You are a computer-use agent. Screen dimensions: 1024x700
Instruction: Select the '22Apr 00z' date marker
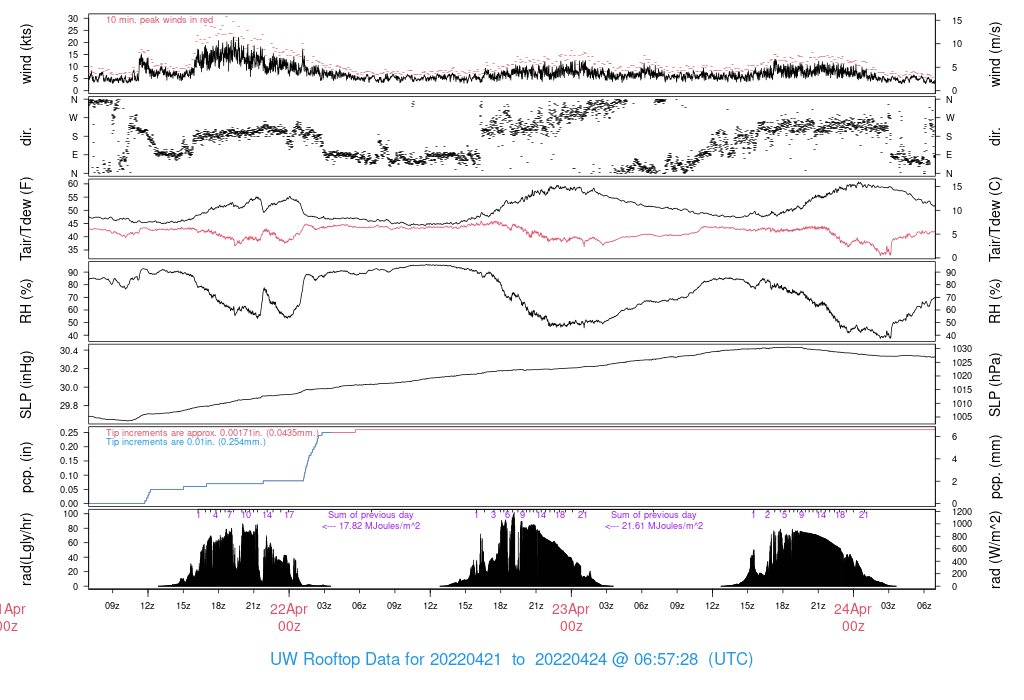pyautogui.click(x=289, y=617)
